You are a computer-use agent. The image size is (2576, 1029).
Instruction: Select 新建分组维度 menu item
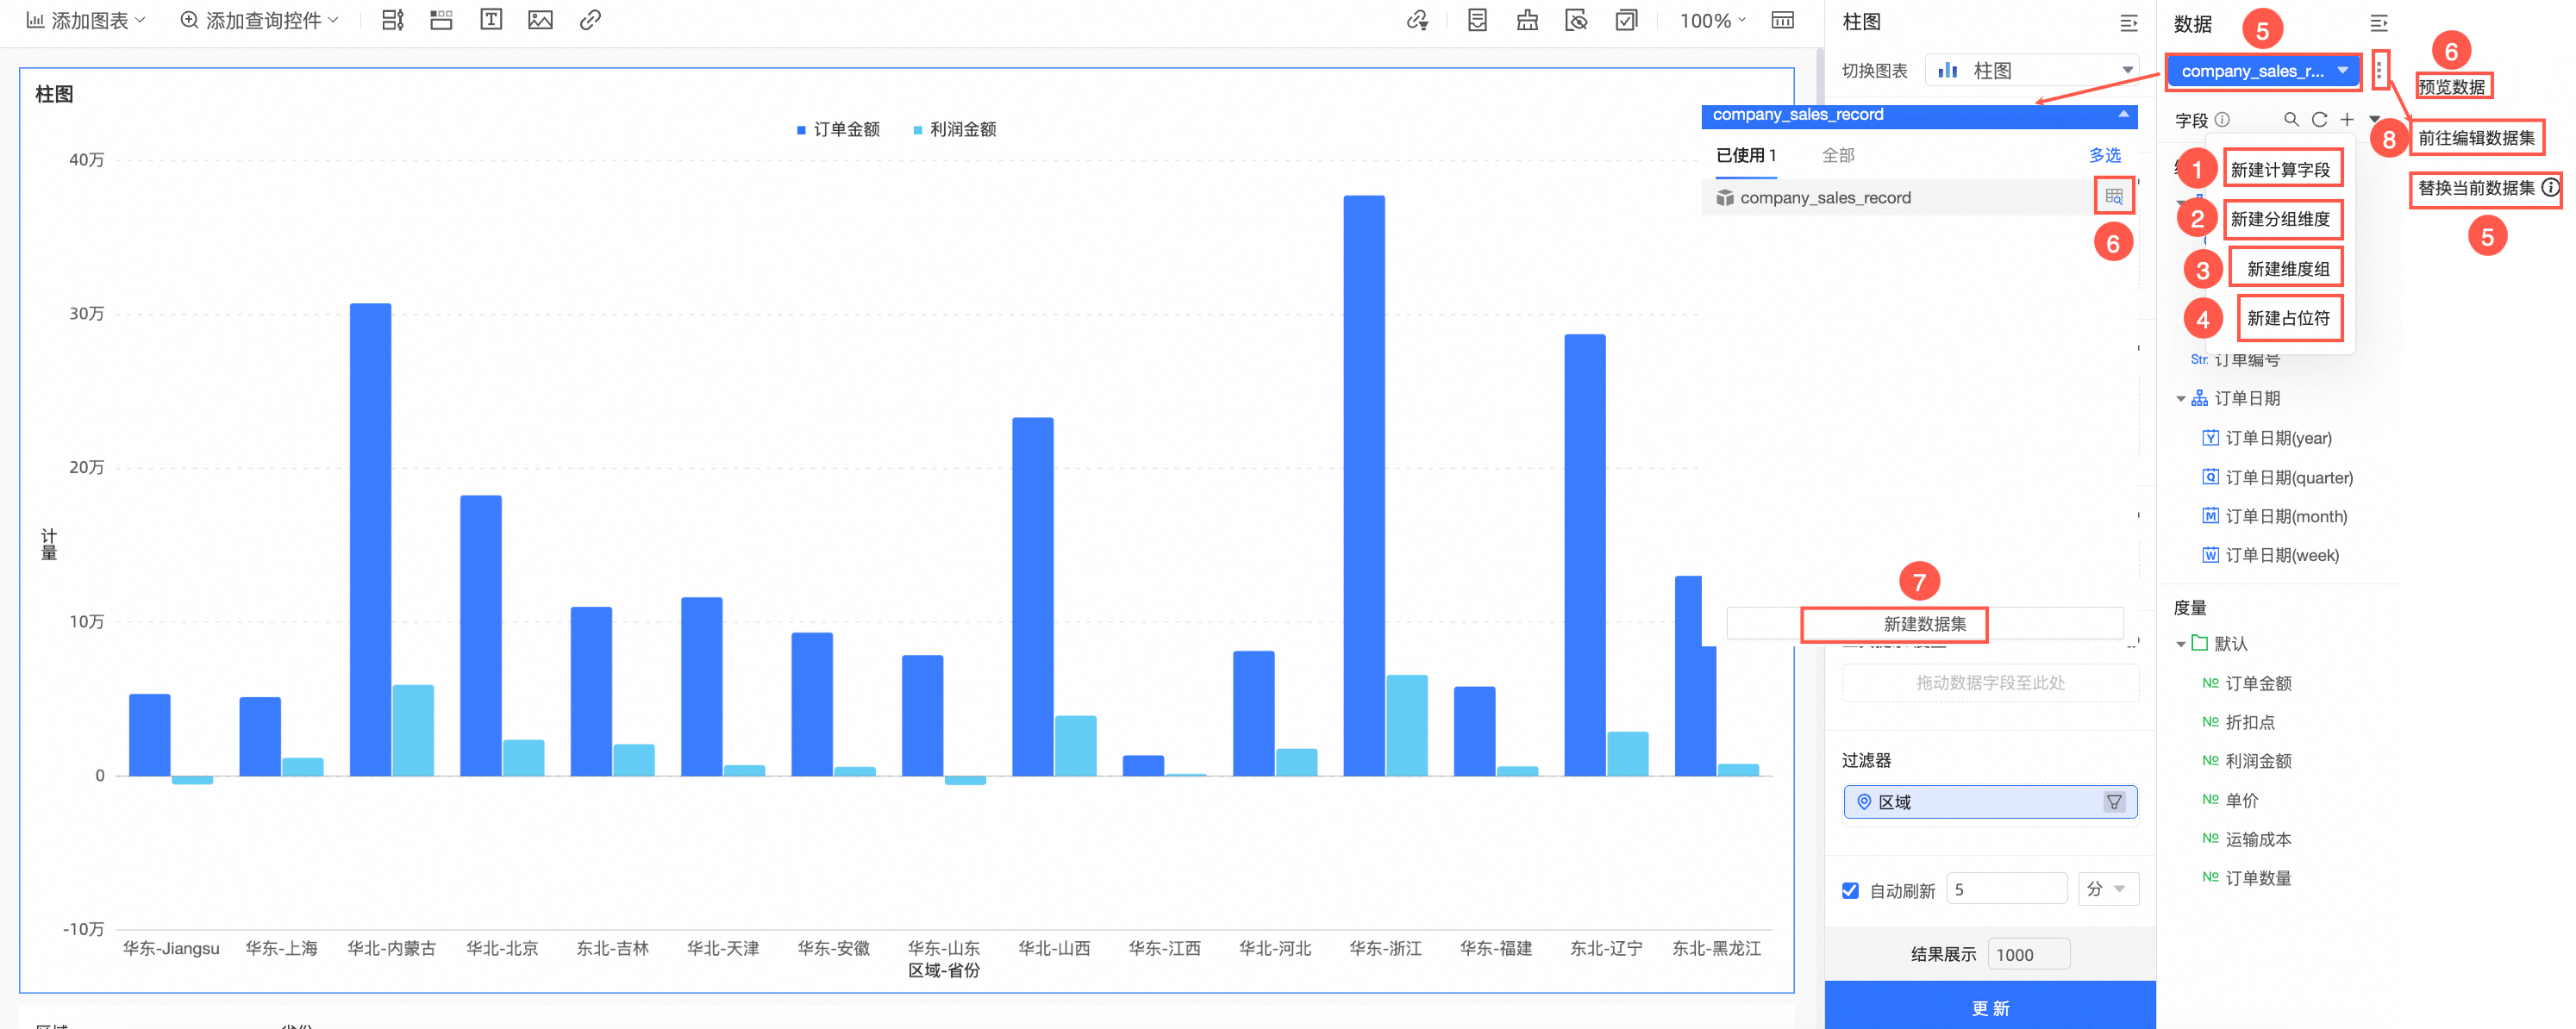pyautogui.click(x=2280, y=219)
